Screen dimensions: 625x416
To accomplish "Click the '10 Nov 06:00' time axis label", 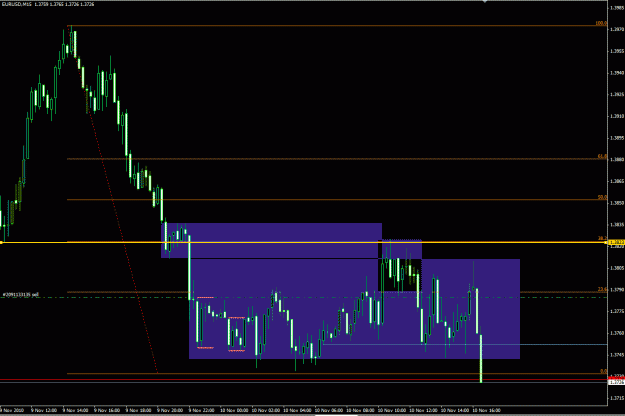I will pyautogui.click(x=329, y=410).
